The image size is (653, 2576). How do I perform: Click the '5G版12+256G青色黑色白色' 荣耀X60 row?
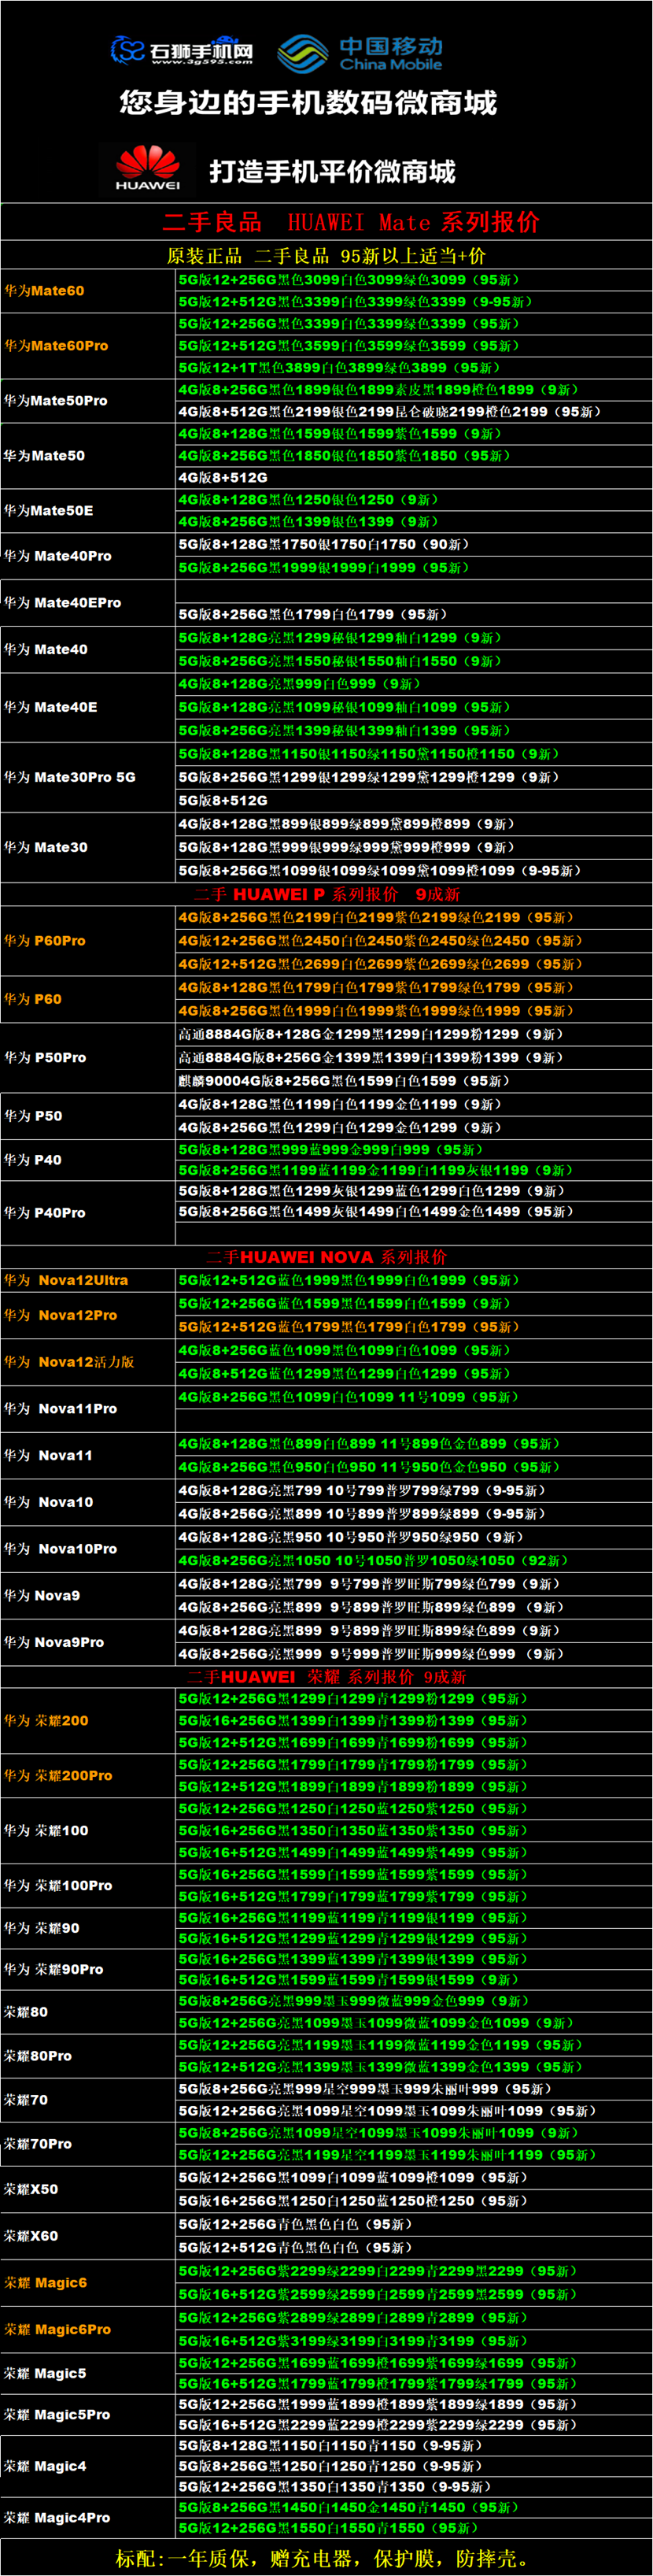tap(413, 2224)
